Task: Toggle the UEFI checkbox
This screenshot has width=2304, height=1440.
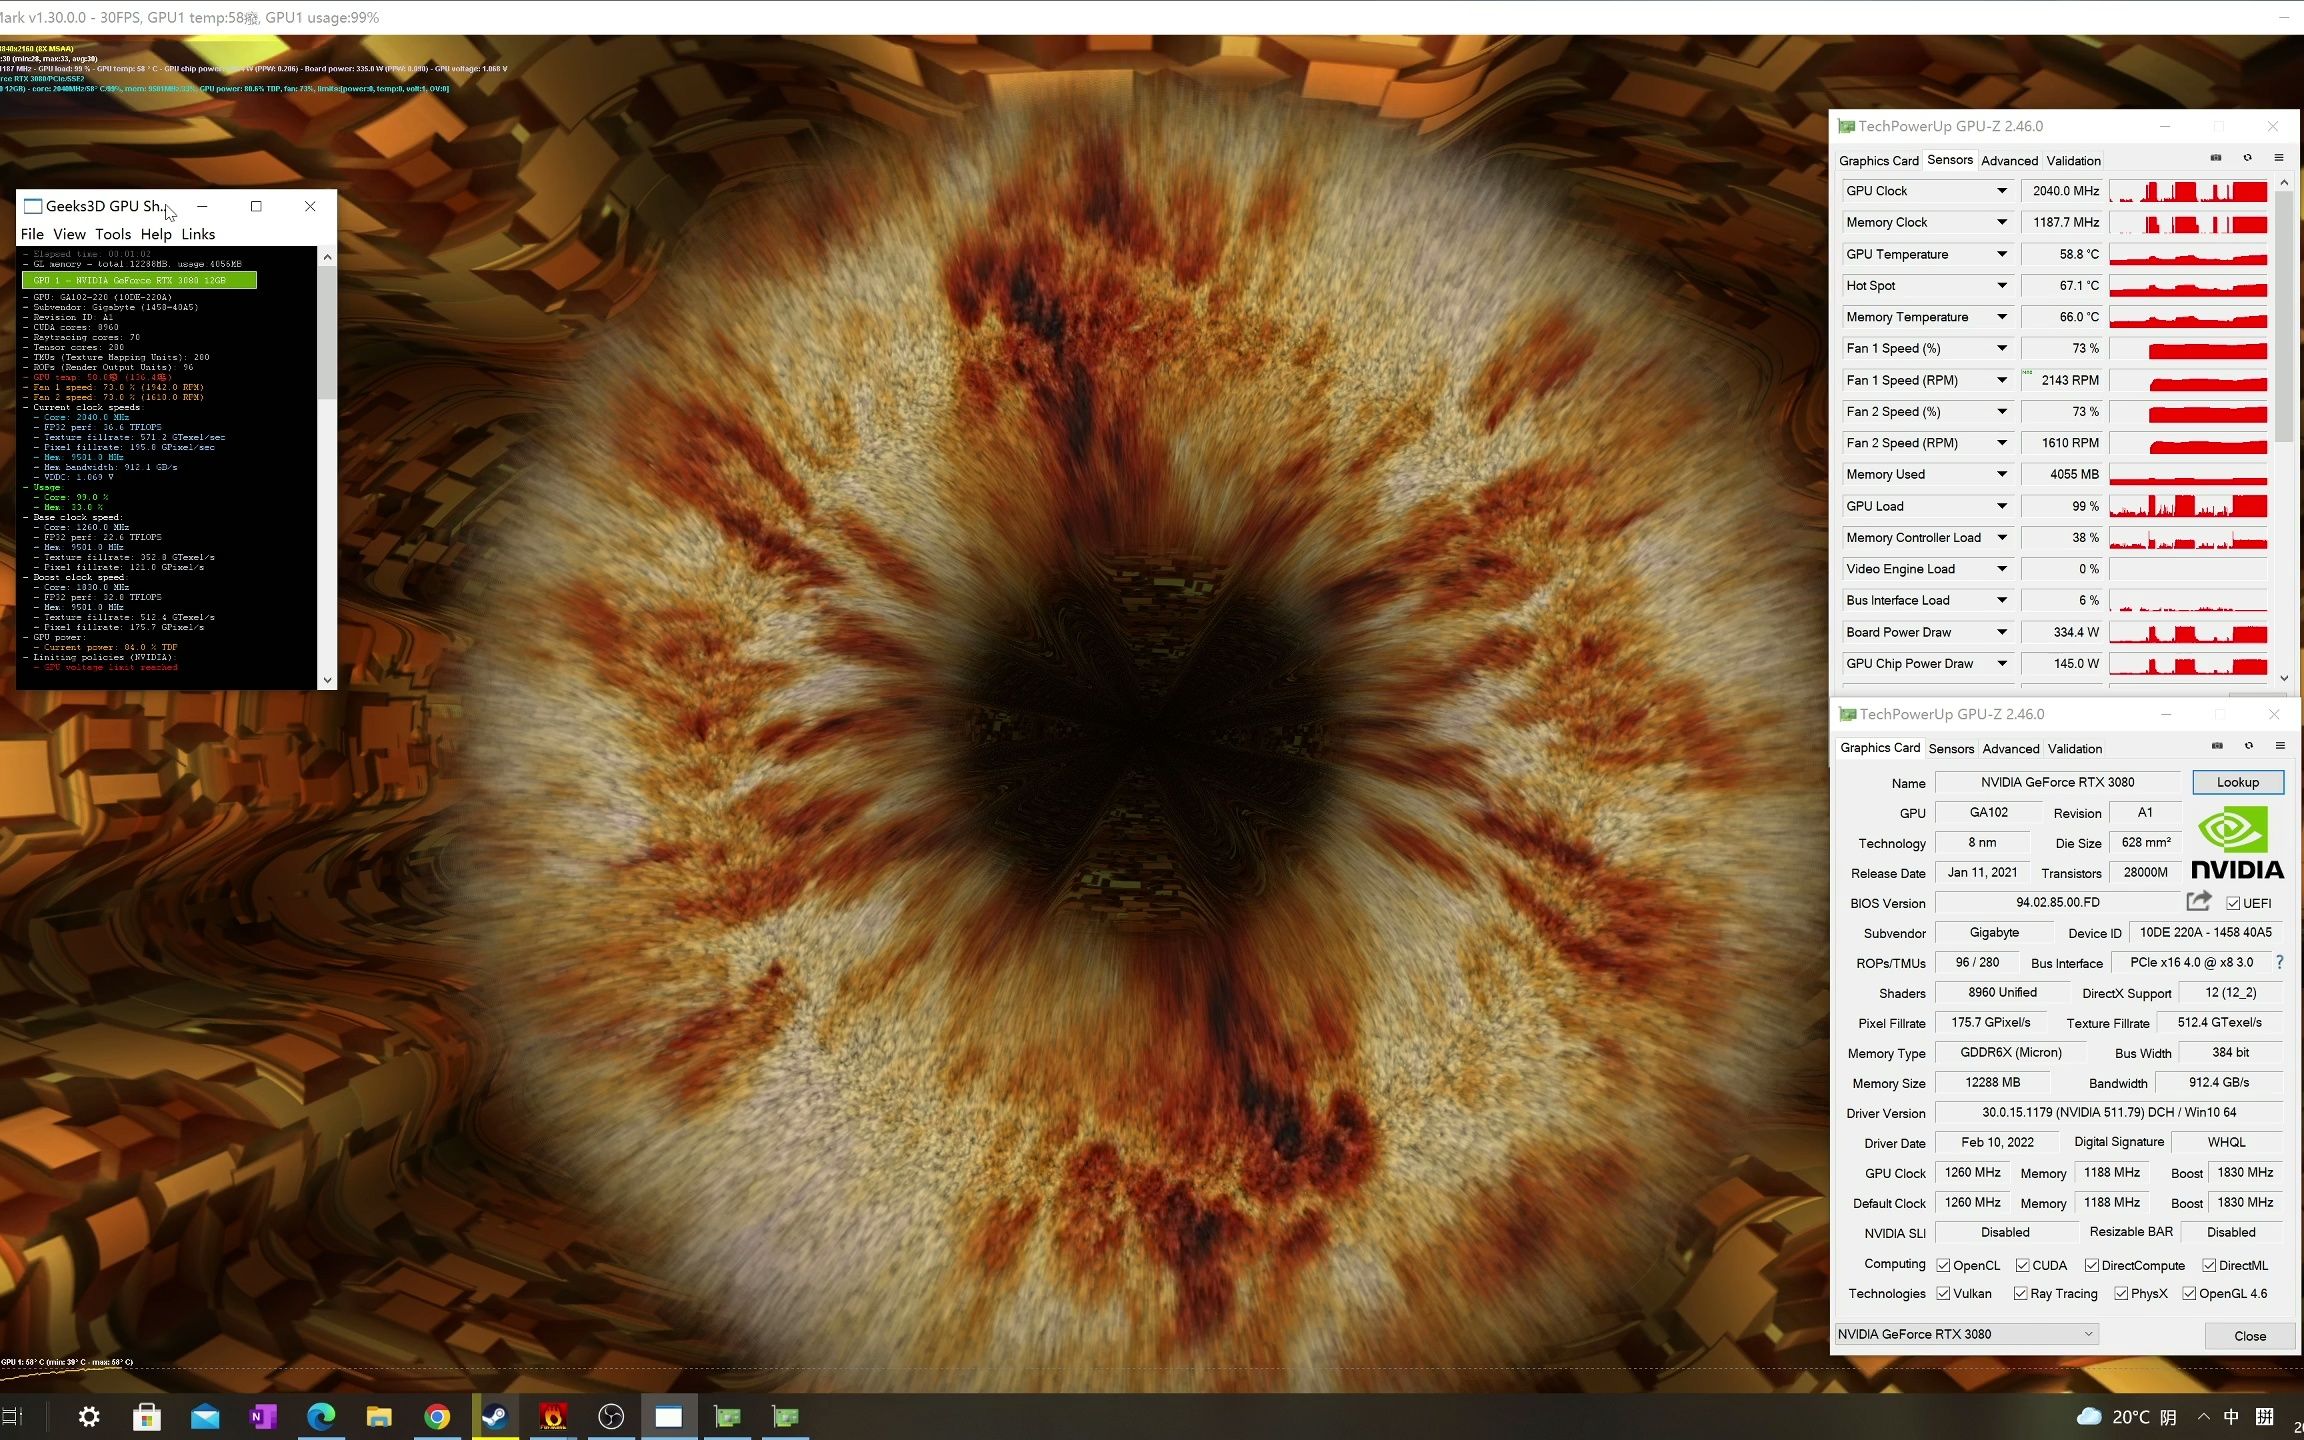Action: pyautogui.click(x=2233, y=903)
